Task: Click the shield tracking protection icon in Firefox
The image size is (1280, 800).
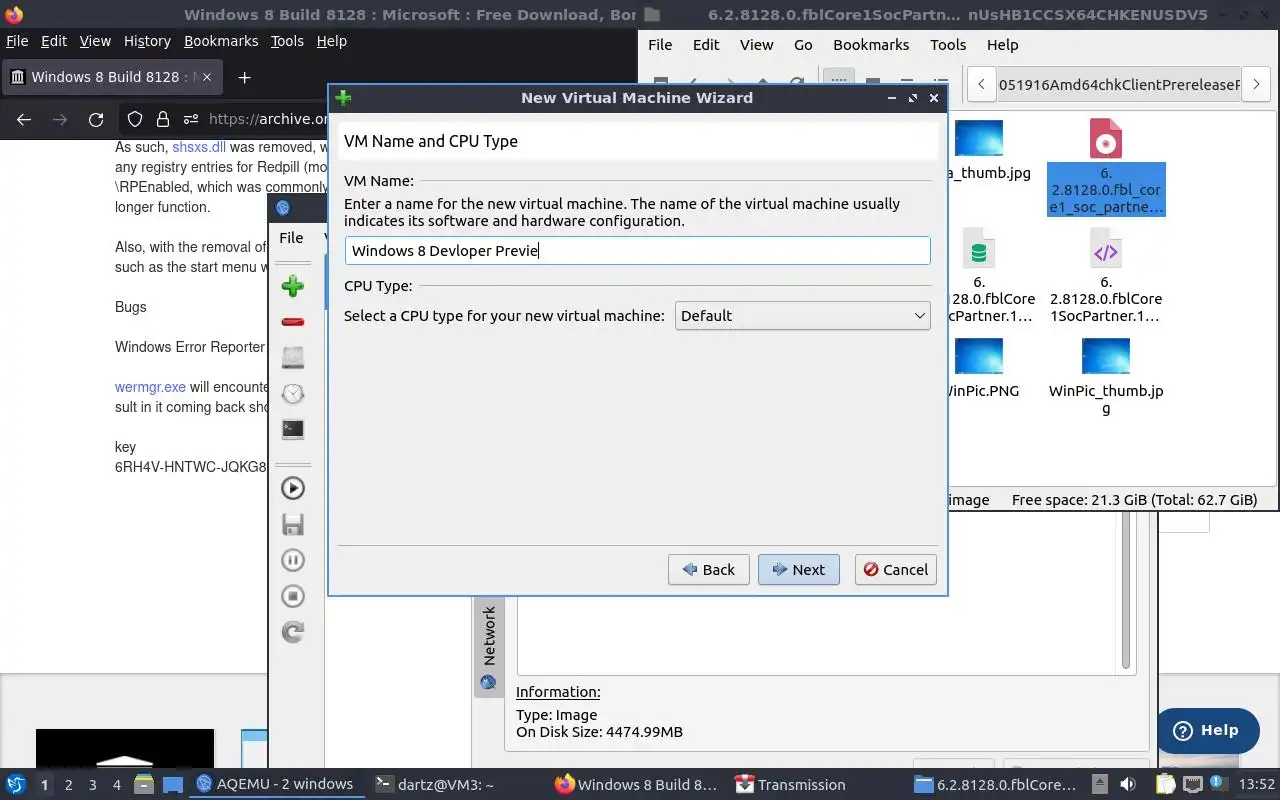Action: [135, 119]
